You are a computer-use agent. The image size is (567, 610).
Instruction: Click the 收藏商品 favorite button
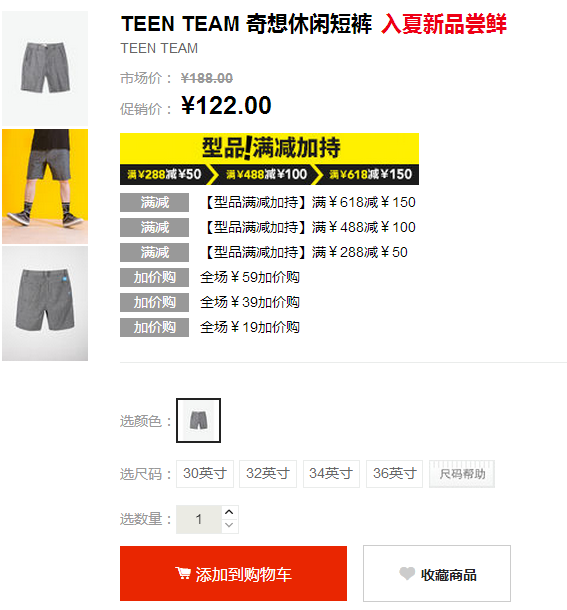(437, 573)
